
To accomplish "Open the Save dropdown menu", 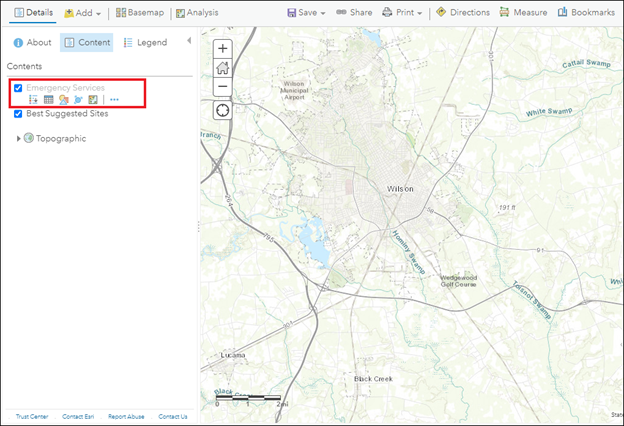I will point(306,13).
